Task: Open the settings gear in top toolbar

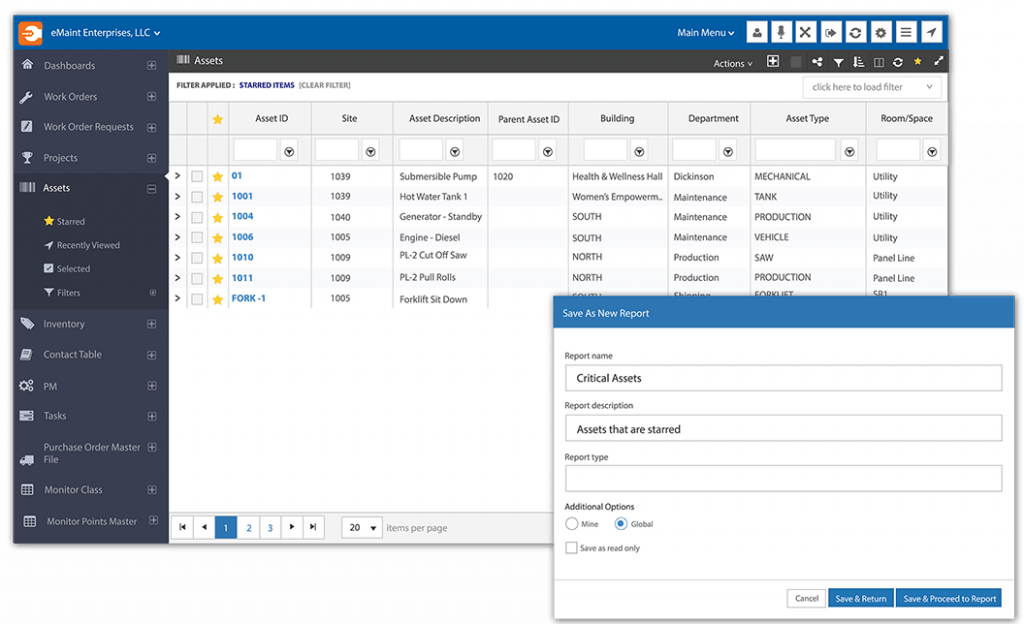Action: tap(880, 32)
